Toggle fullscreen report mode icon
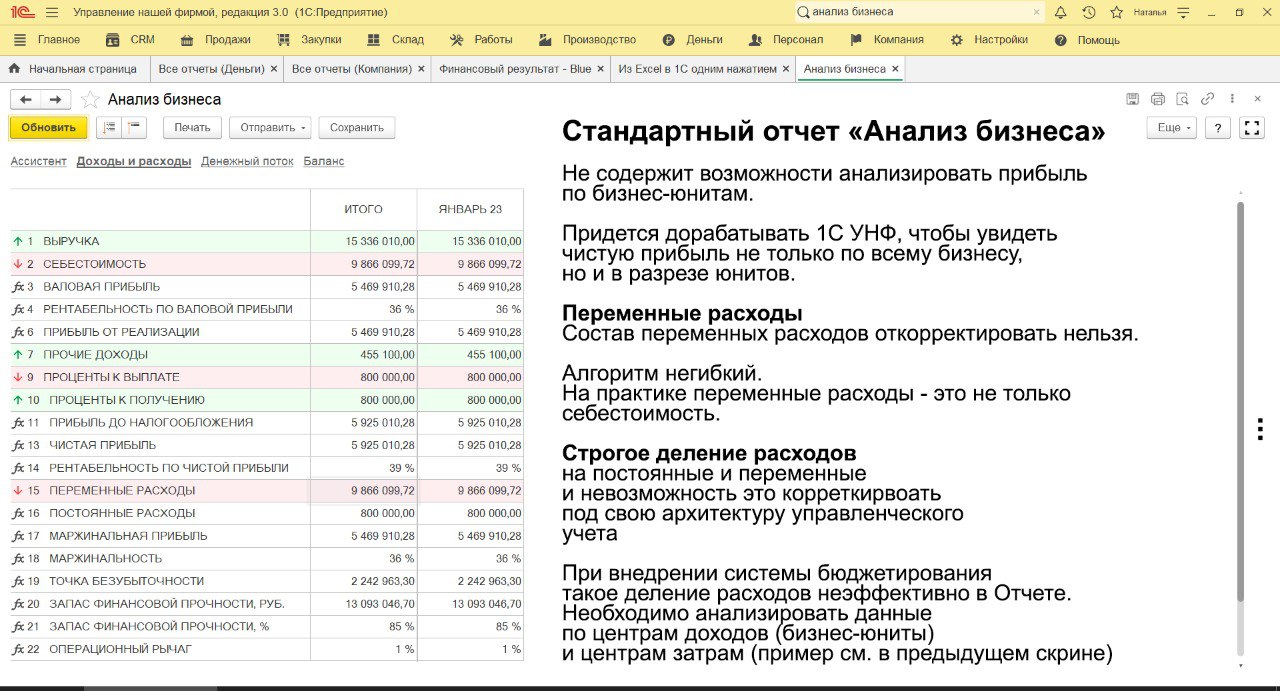 1251,128
